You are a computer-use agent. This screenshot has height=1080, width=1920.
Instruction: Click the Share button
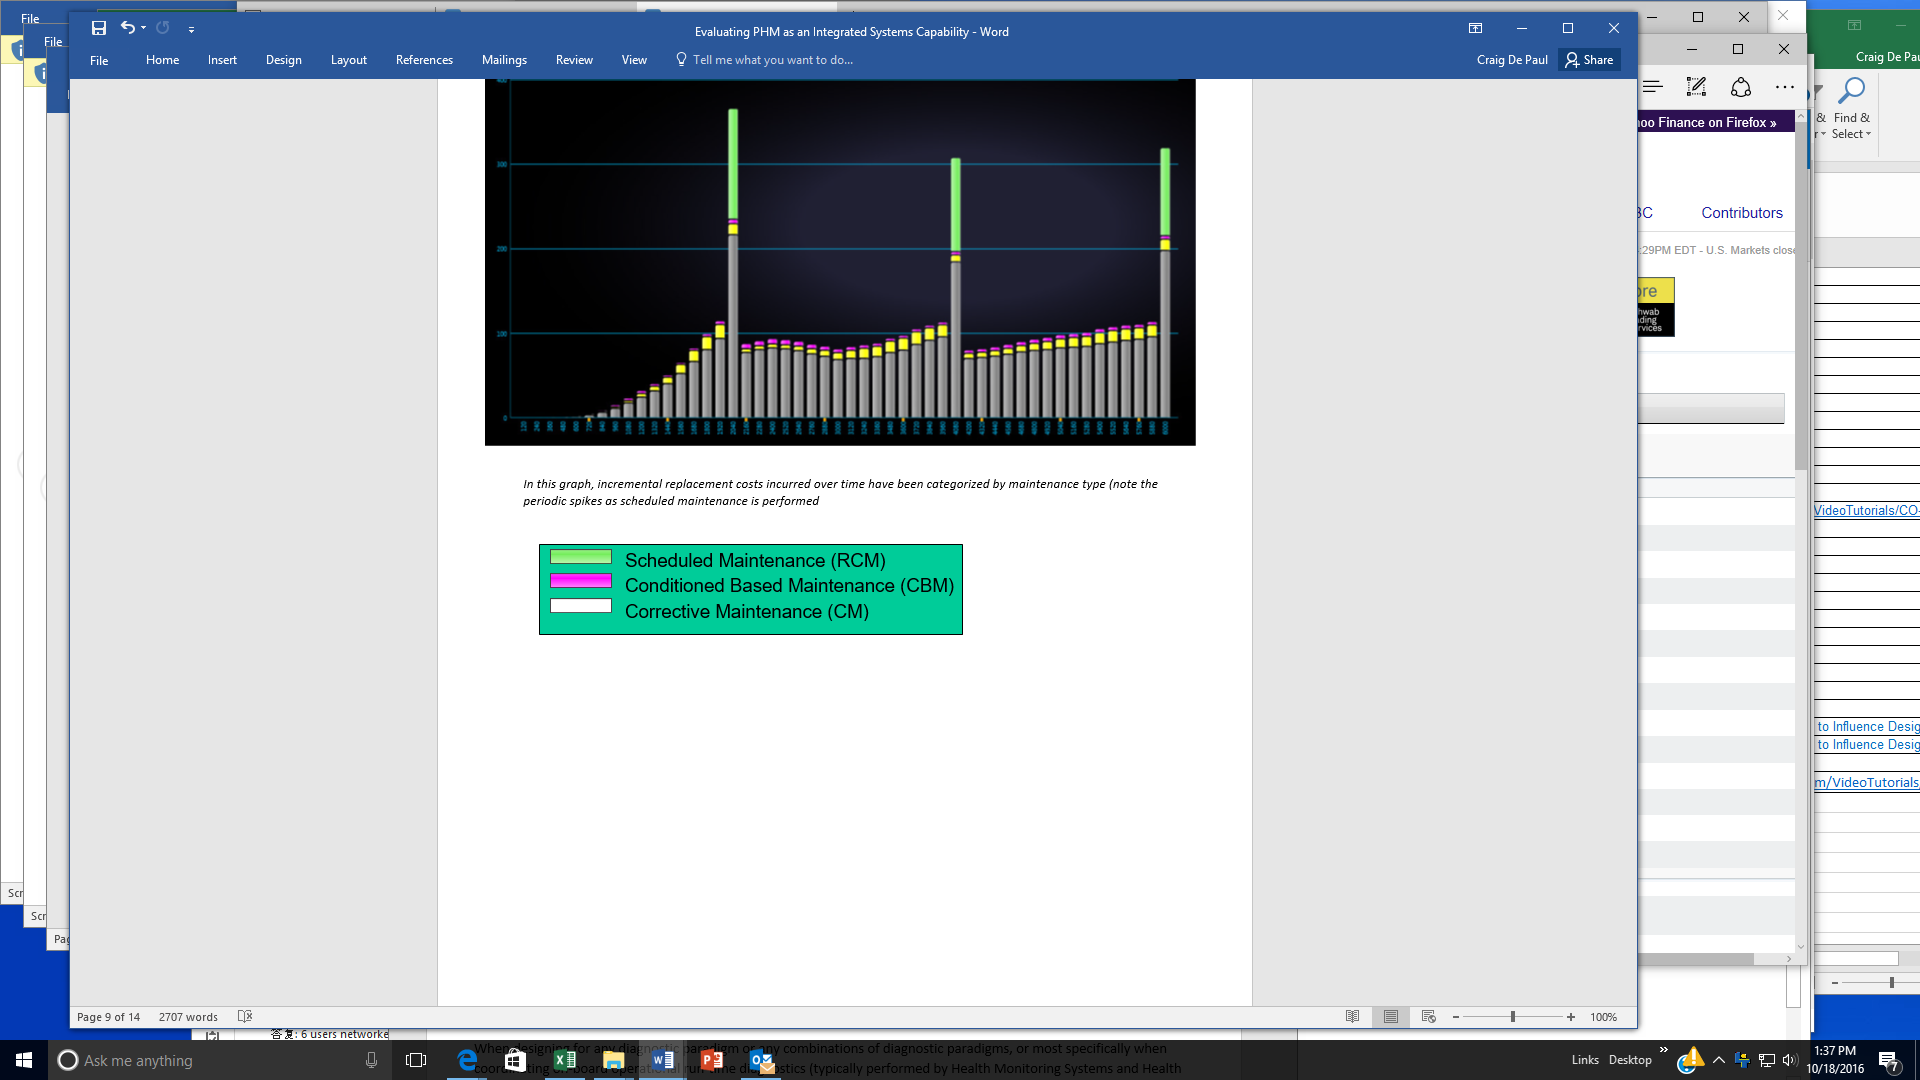(x=1589, y=60)
